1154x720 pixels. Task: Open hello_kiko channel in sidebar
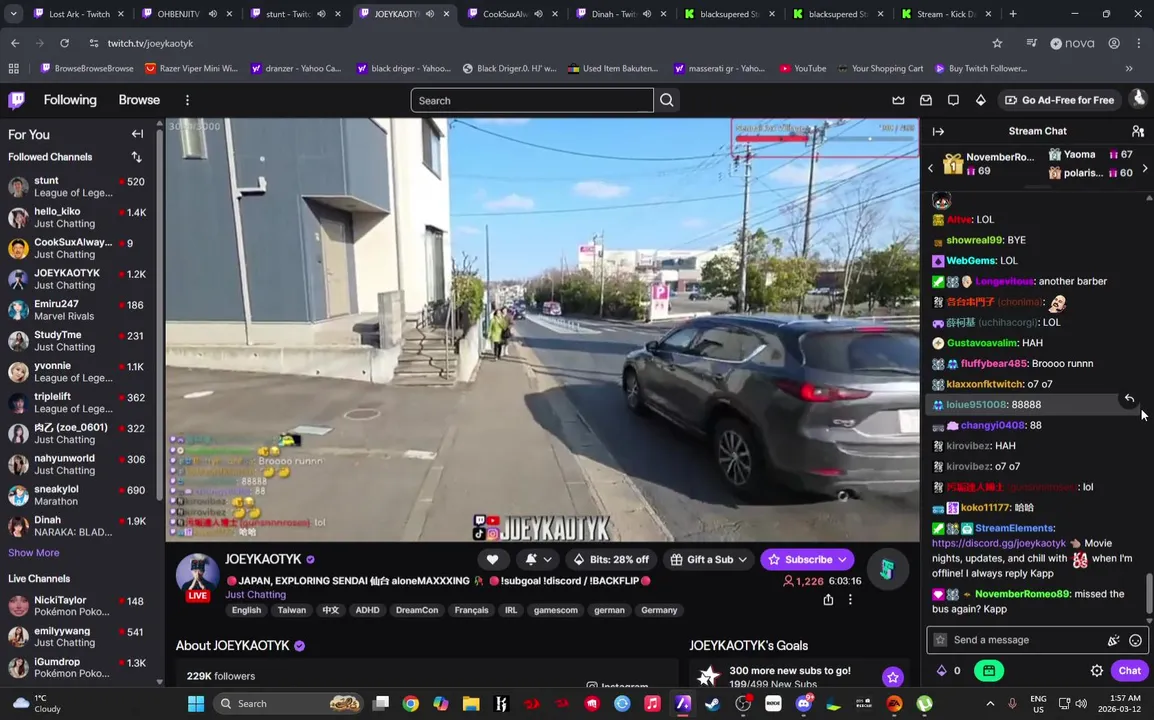coord(77,217)
